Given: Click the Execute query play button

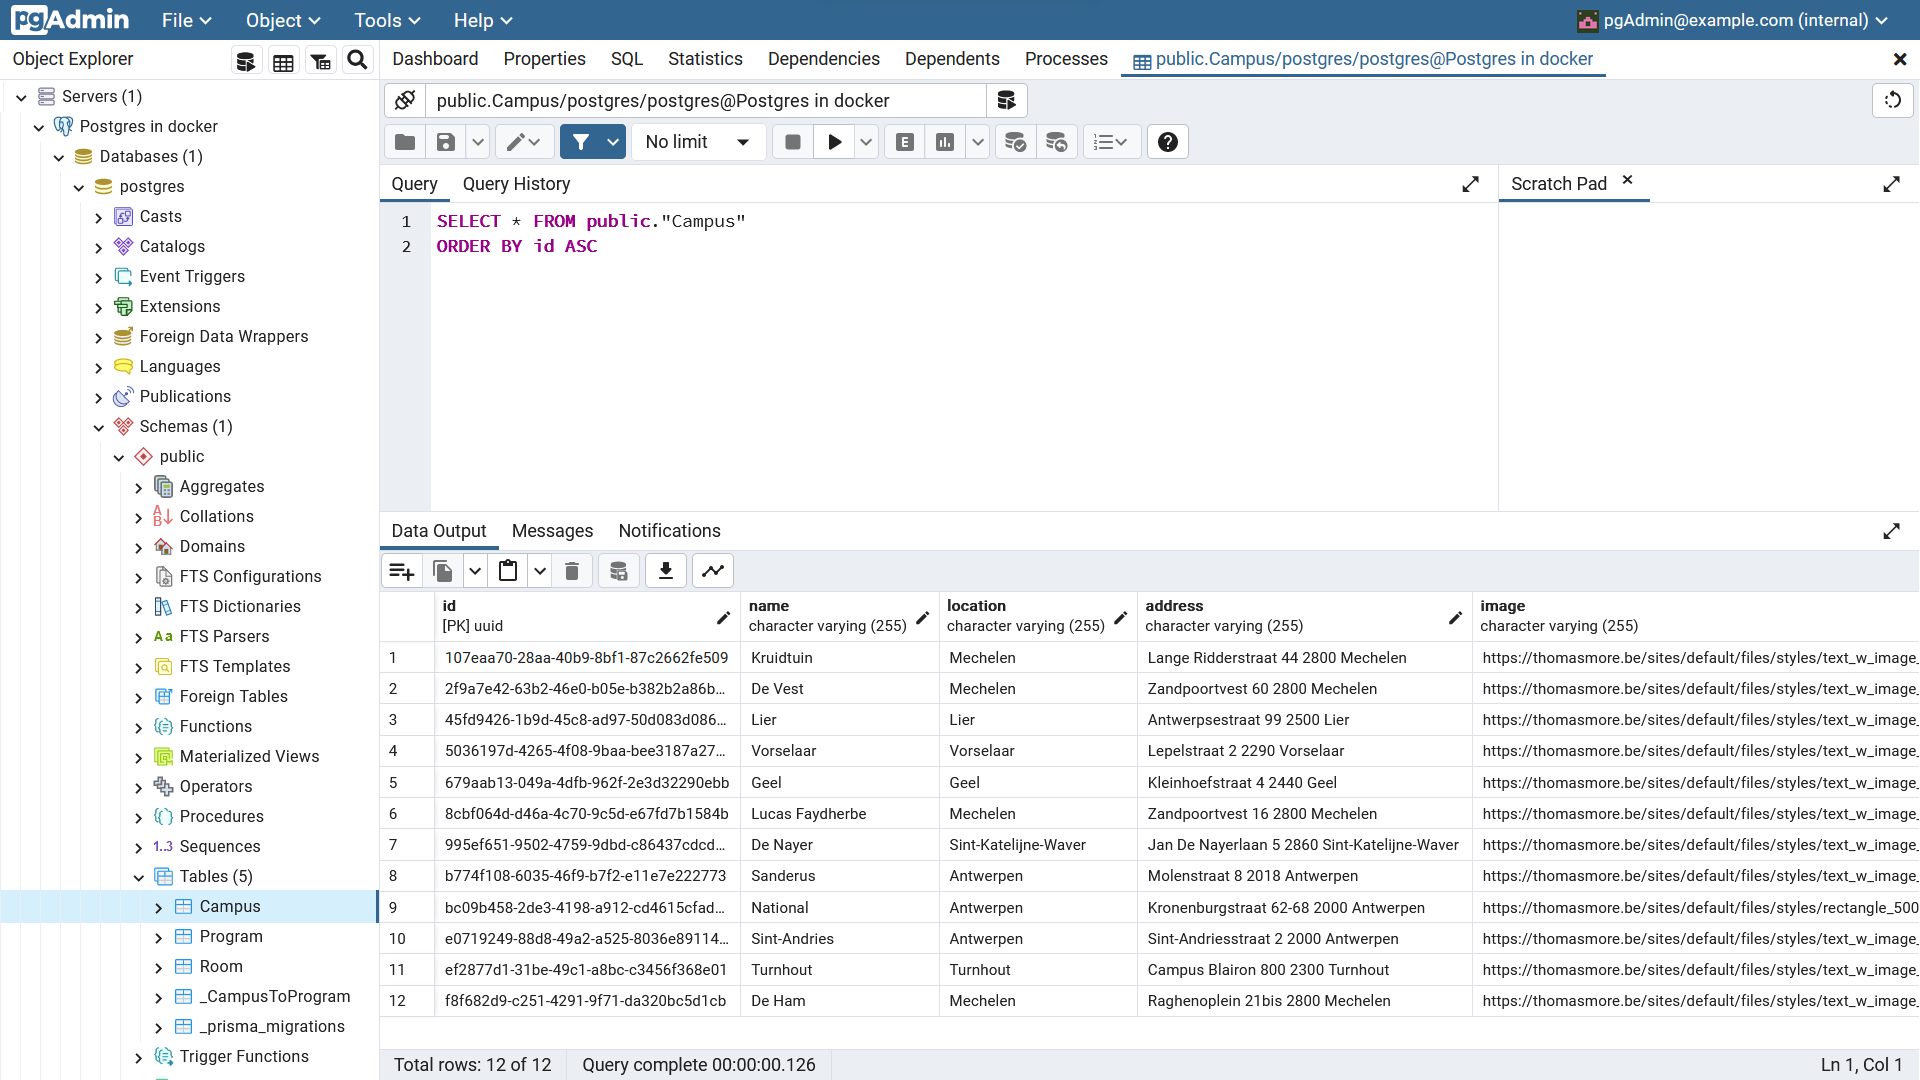Looking at the screenshot, I should (x=834, y=142).
